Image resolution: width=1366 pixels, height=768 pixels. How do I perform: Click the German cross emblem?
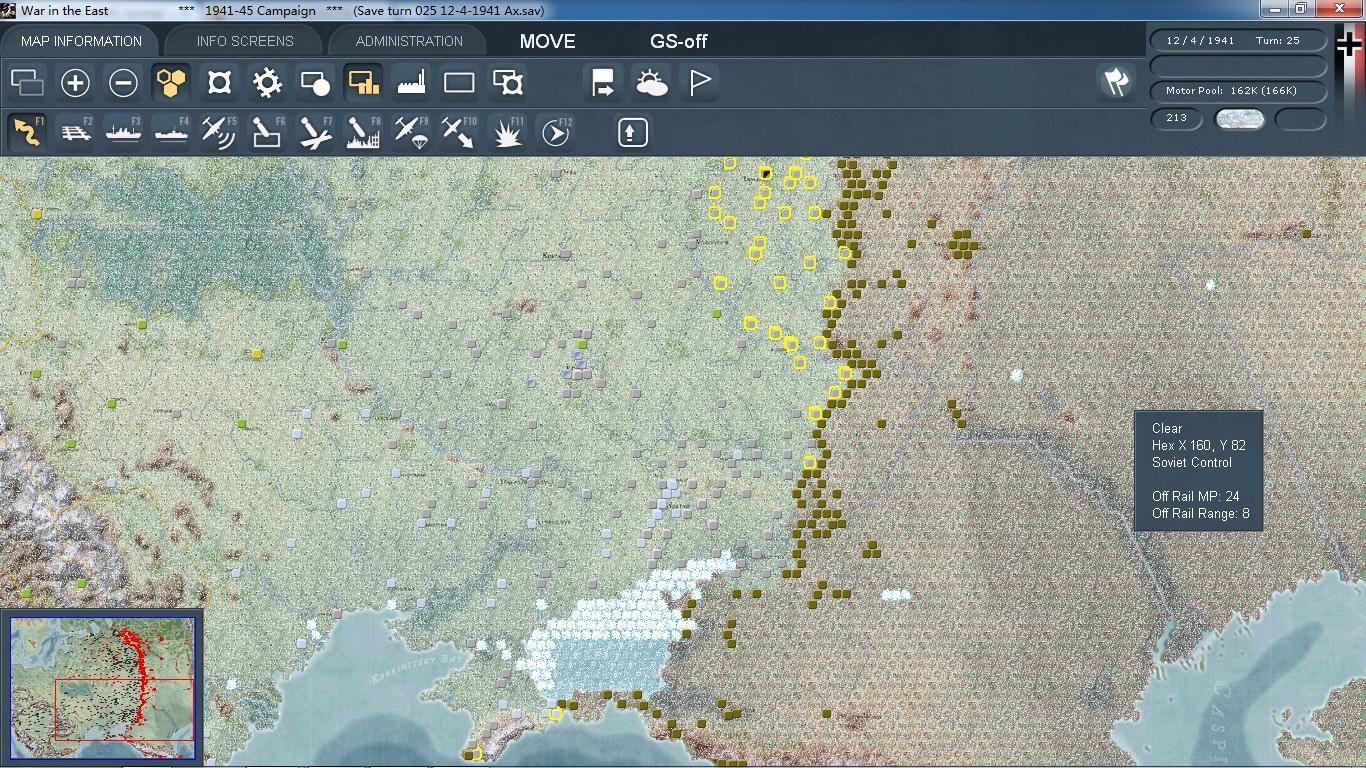click(1349, 45)
